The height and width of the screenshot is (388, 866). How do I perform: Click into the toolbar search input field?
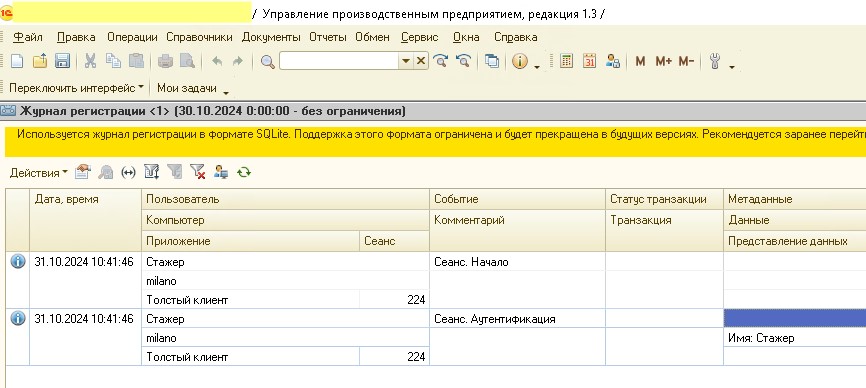339,61
